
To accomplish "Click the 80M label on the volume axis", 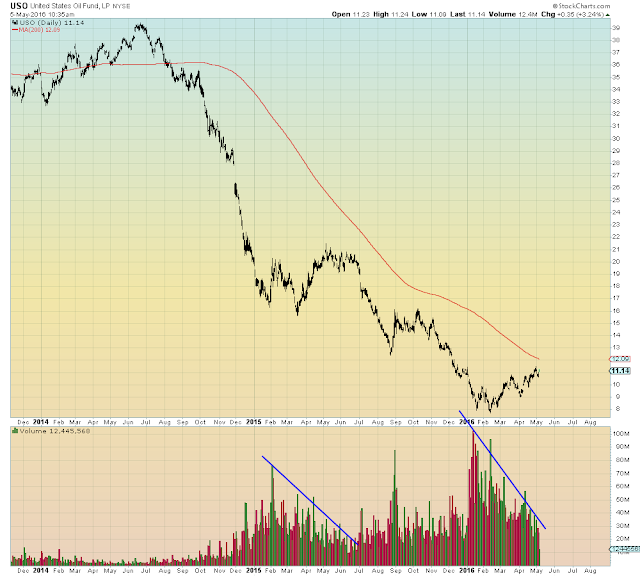I will tap(622, 460).
